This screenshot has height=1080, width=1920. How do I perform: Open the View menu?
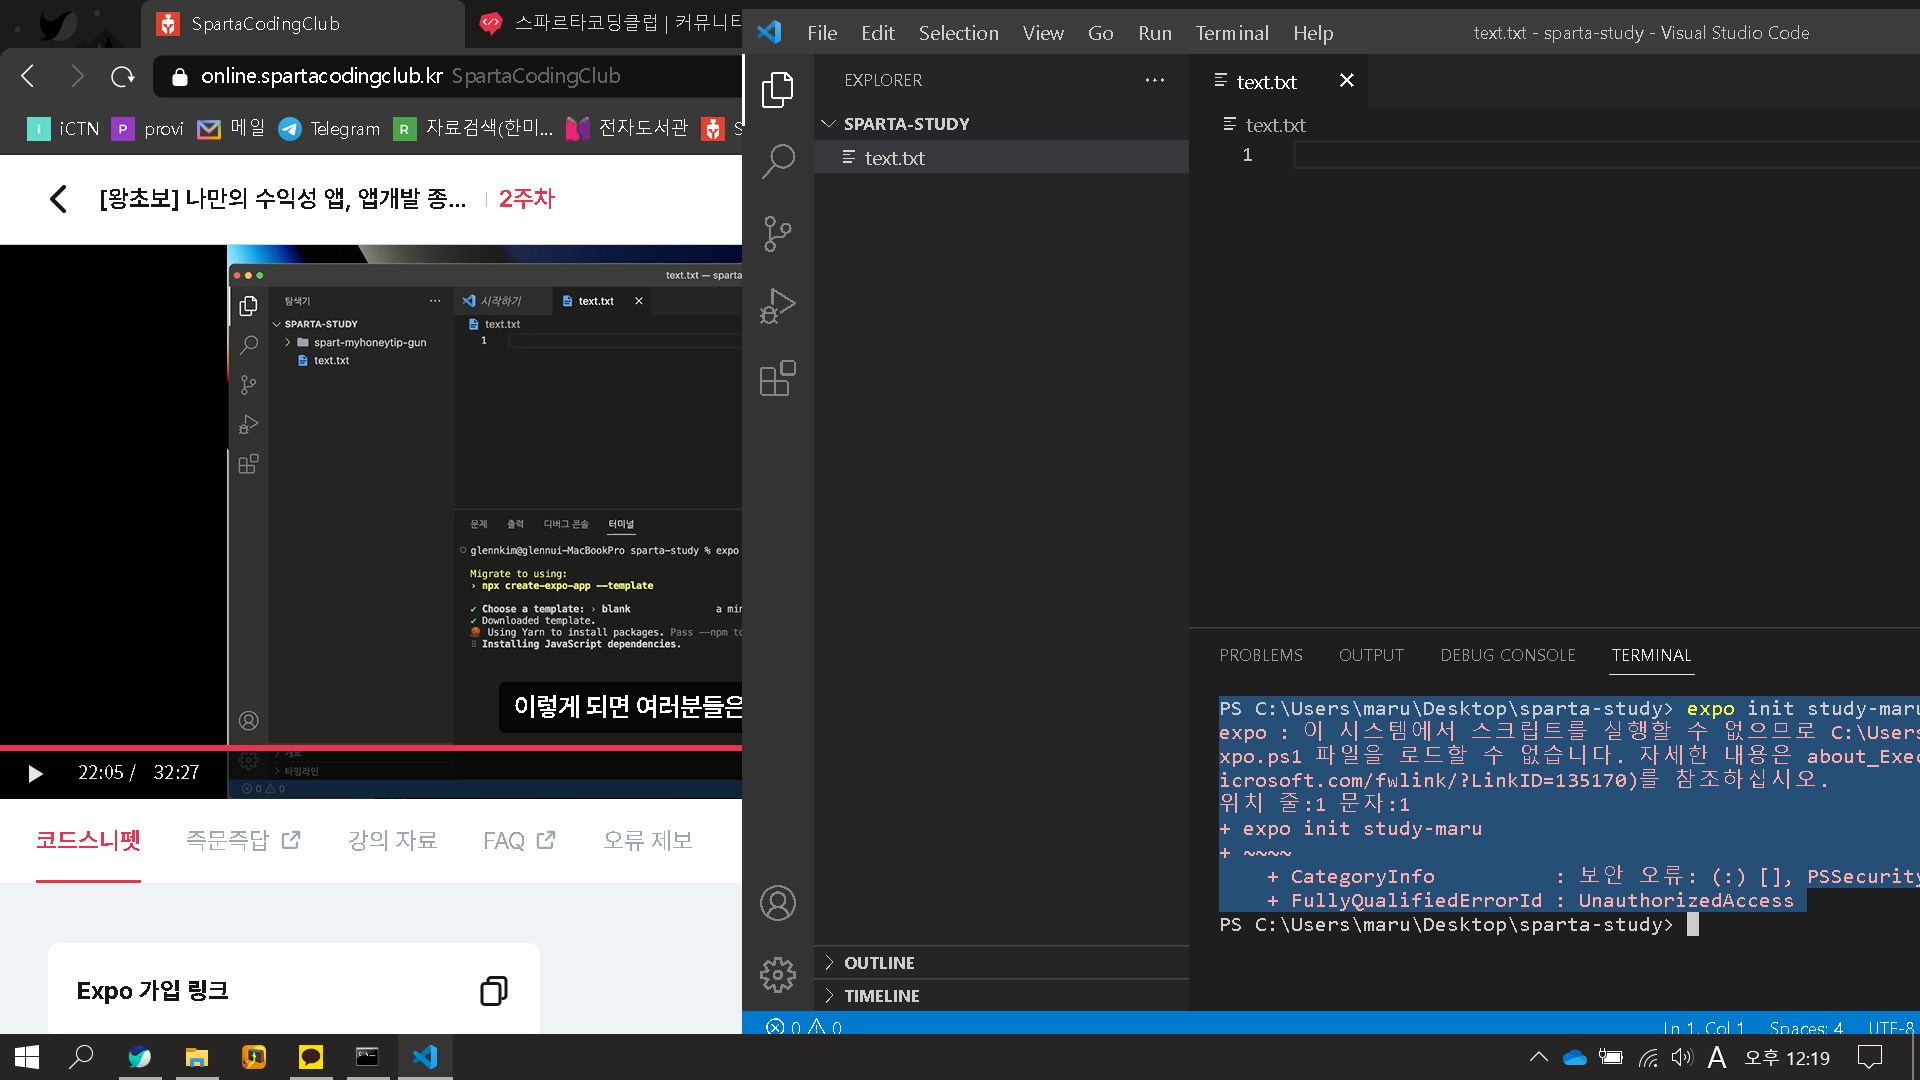(1043, 33)
